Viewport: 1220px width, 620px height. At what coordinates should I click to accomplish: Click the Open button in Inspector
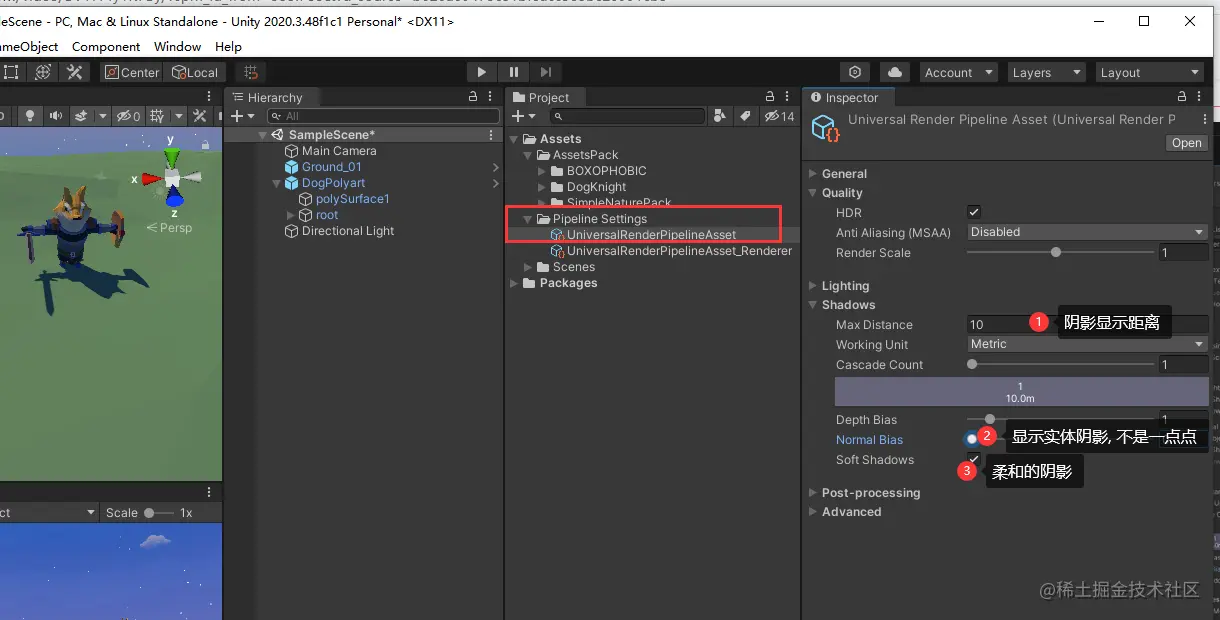[1187, 143]
